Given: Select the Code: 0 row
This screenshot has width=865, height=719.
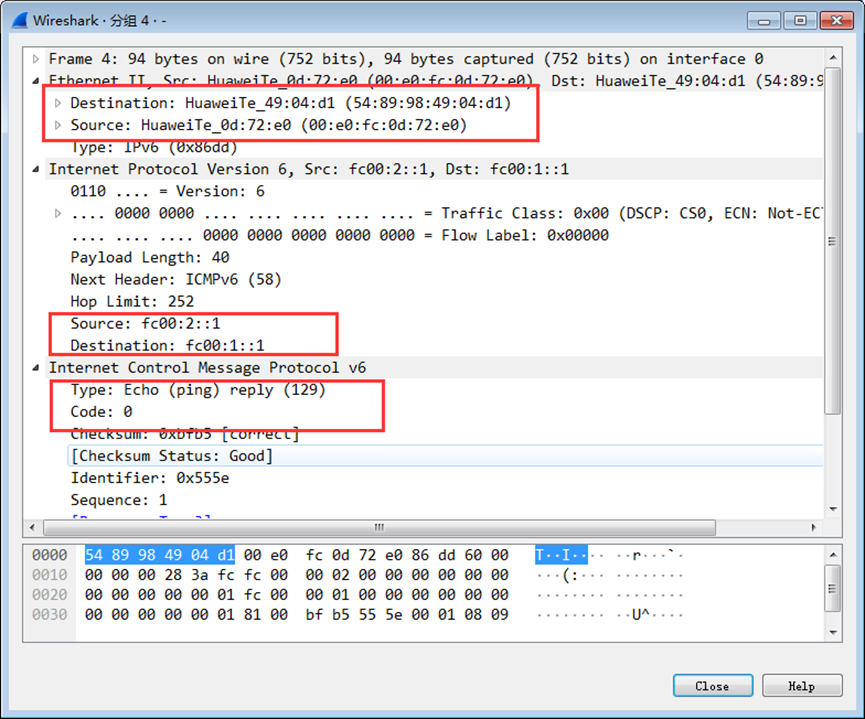Looking at the screenshot, I should pos(102,412).
